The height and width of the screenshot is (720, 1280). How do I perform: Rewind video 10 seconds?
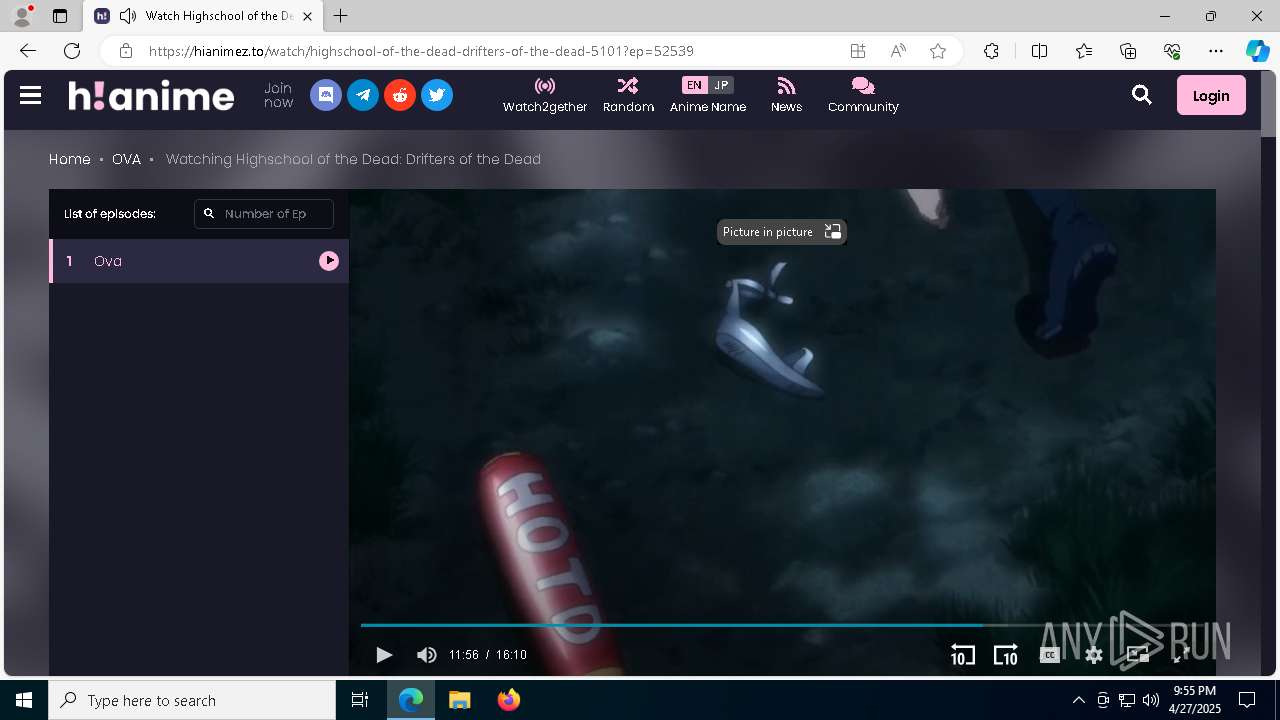tap(962, 655)
